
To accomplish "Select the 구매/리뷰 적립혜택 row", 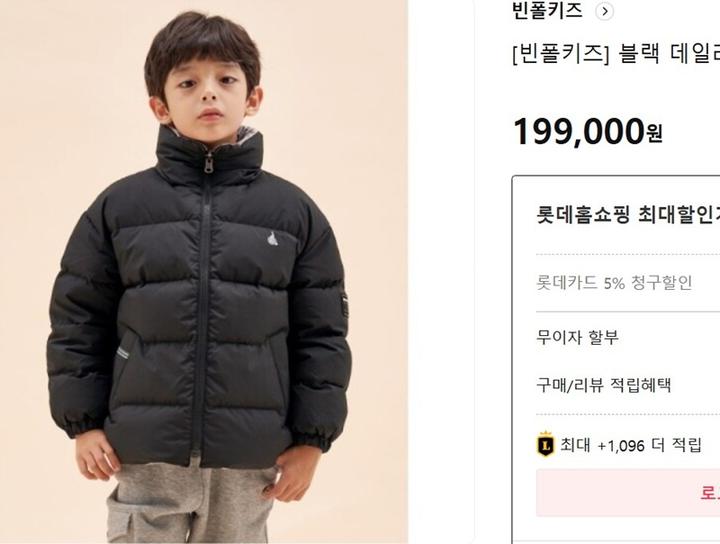I will click(x=603, y=385).
